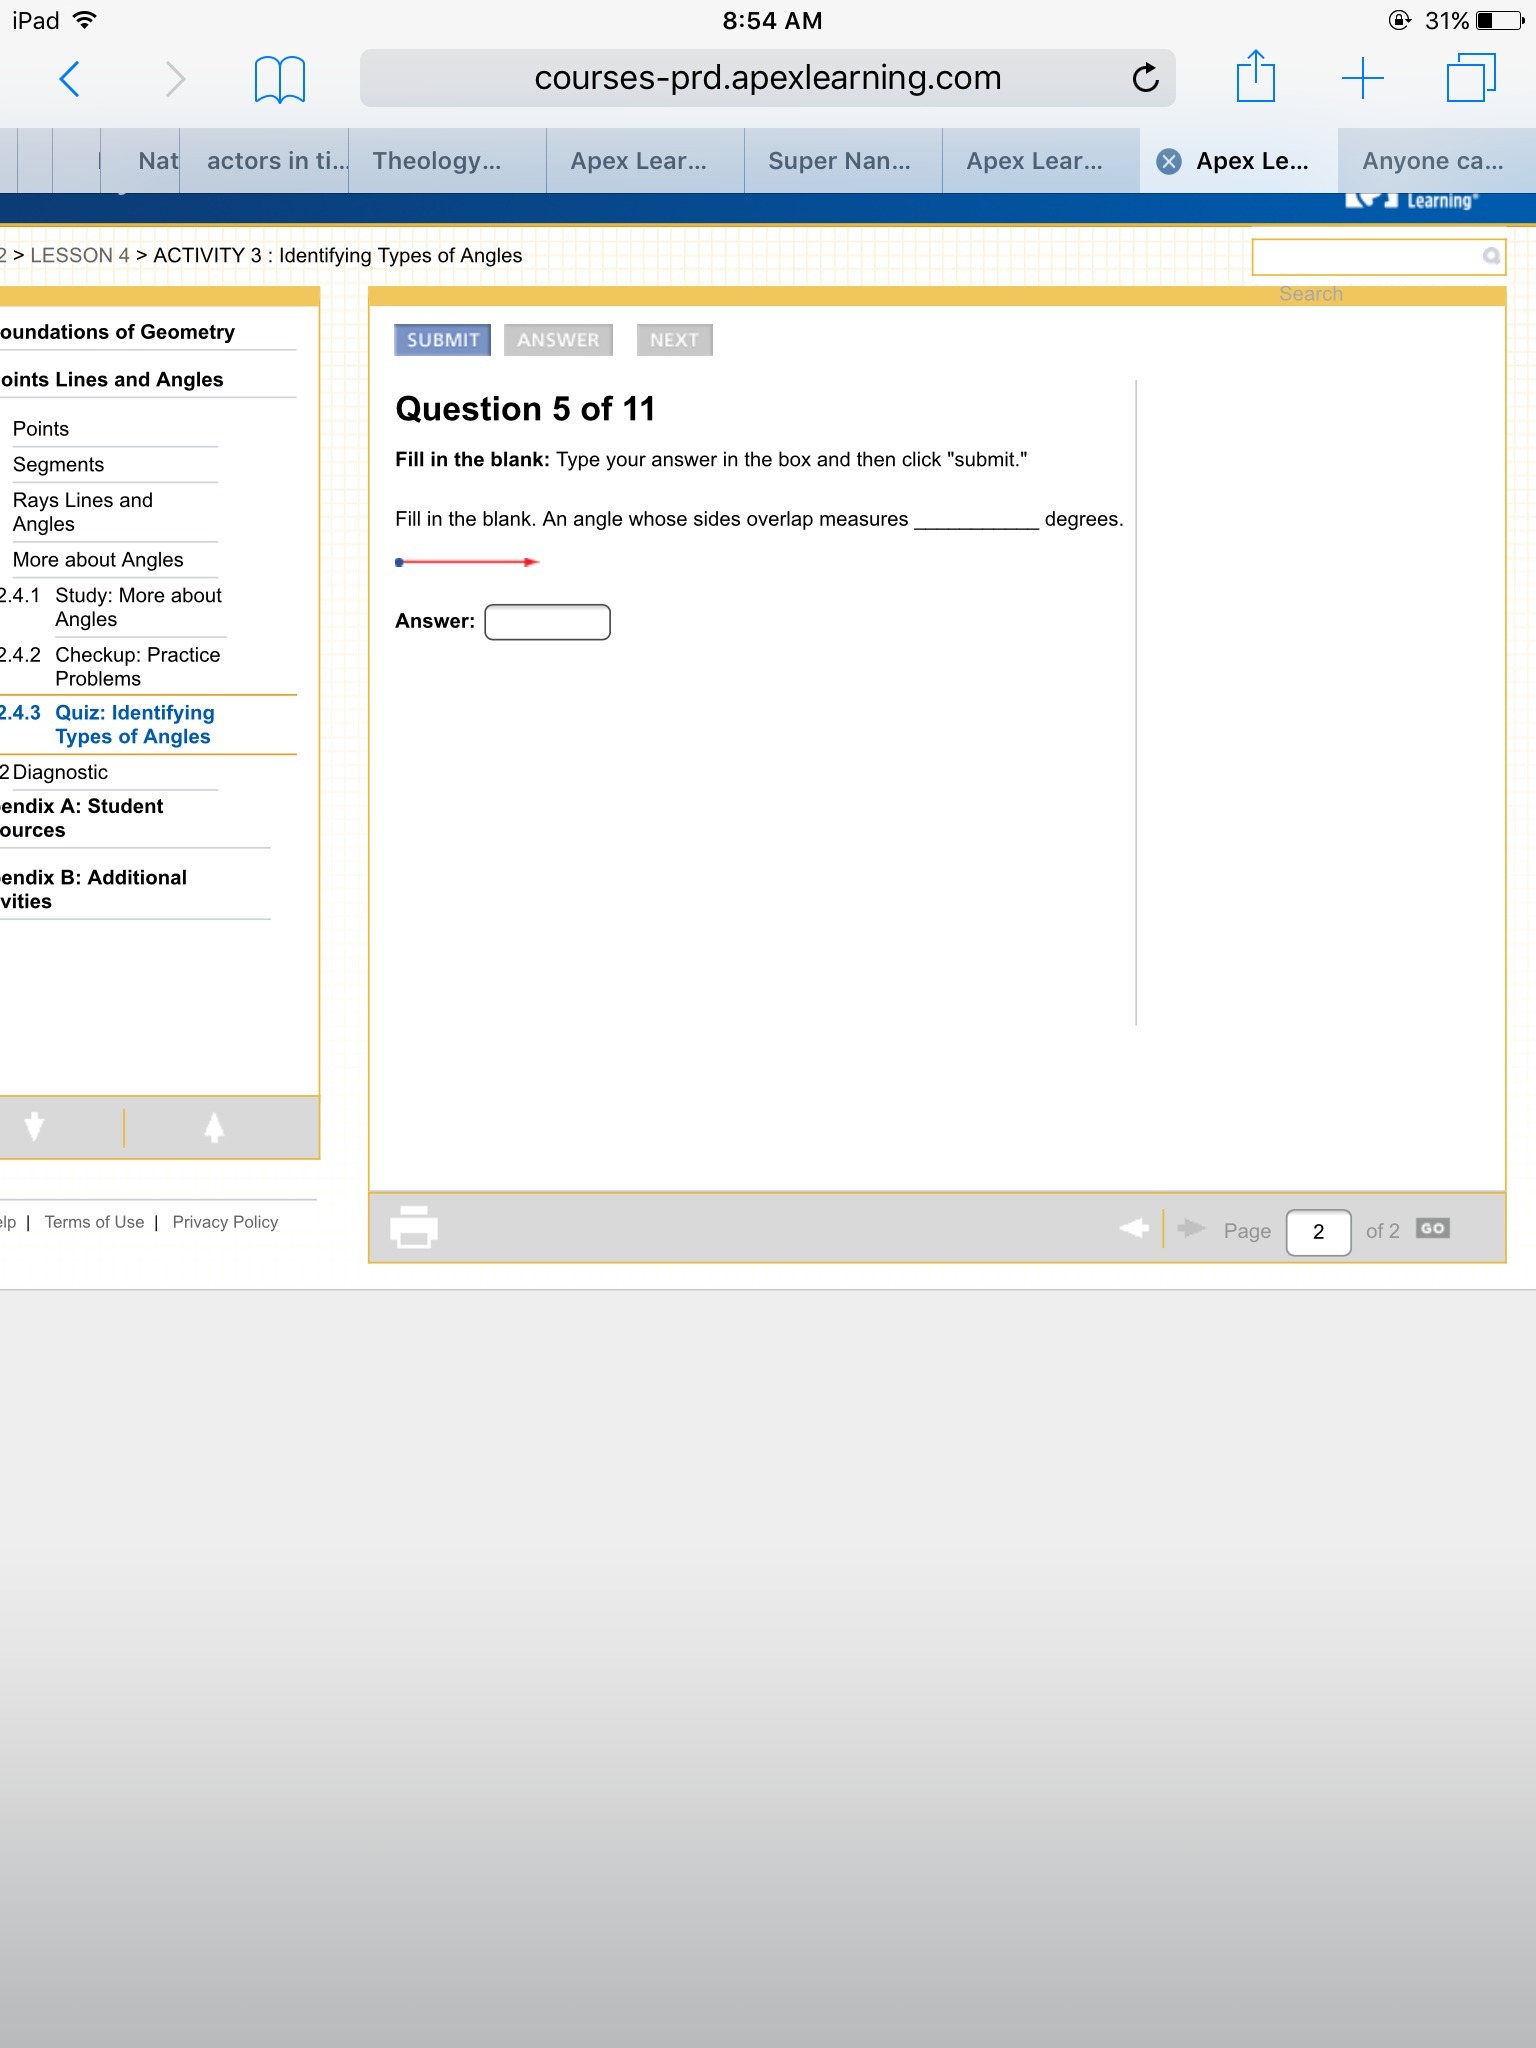The height and width of the screenshot is (2048, 1536).
Task: Select More about Angles lesson
Action: click(98, 560)
